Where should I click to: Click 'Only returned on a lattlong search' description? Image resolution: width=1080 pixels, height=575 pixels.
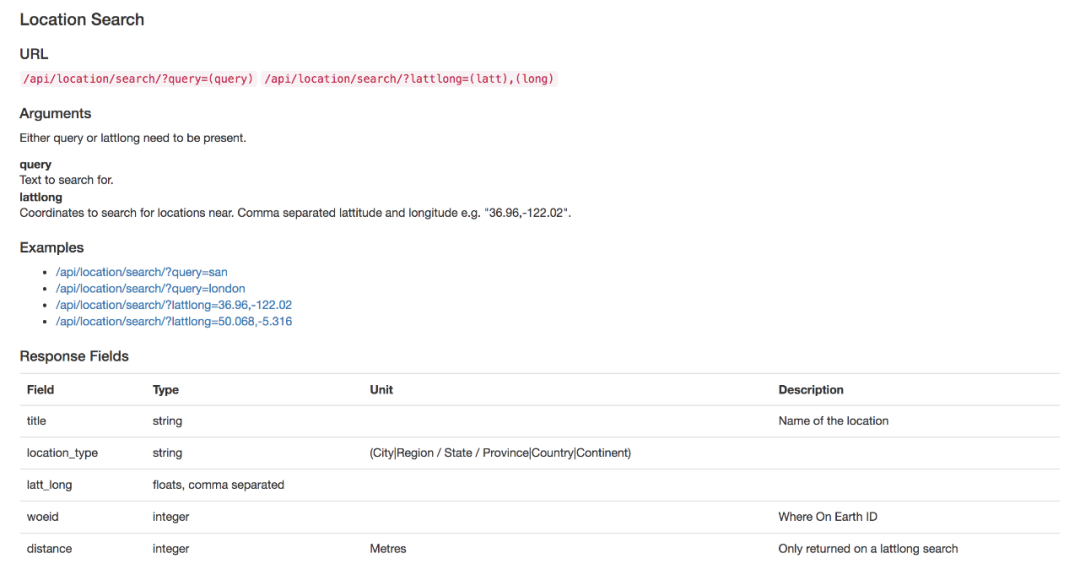[868, 549]
